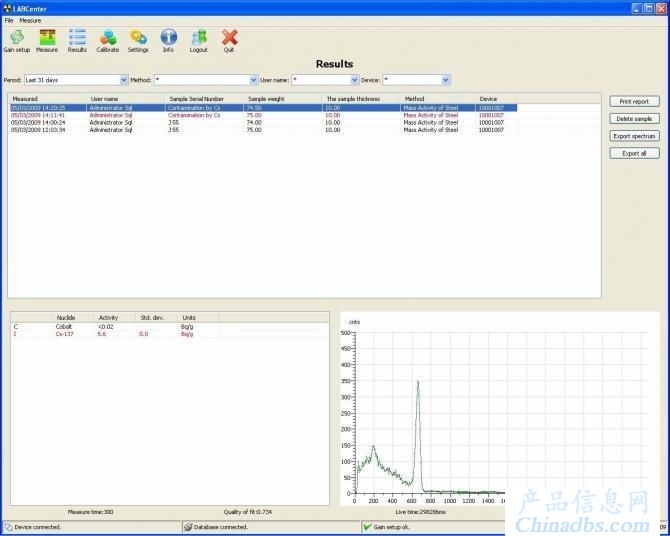Image resolution: width=670 pixels, height=536 pixels.
Task: Select the result measured at 14:00:24
Action: pos(263,122)
